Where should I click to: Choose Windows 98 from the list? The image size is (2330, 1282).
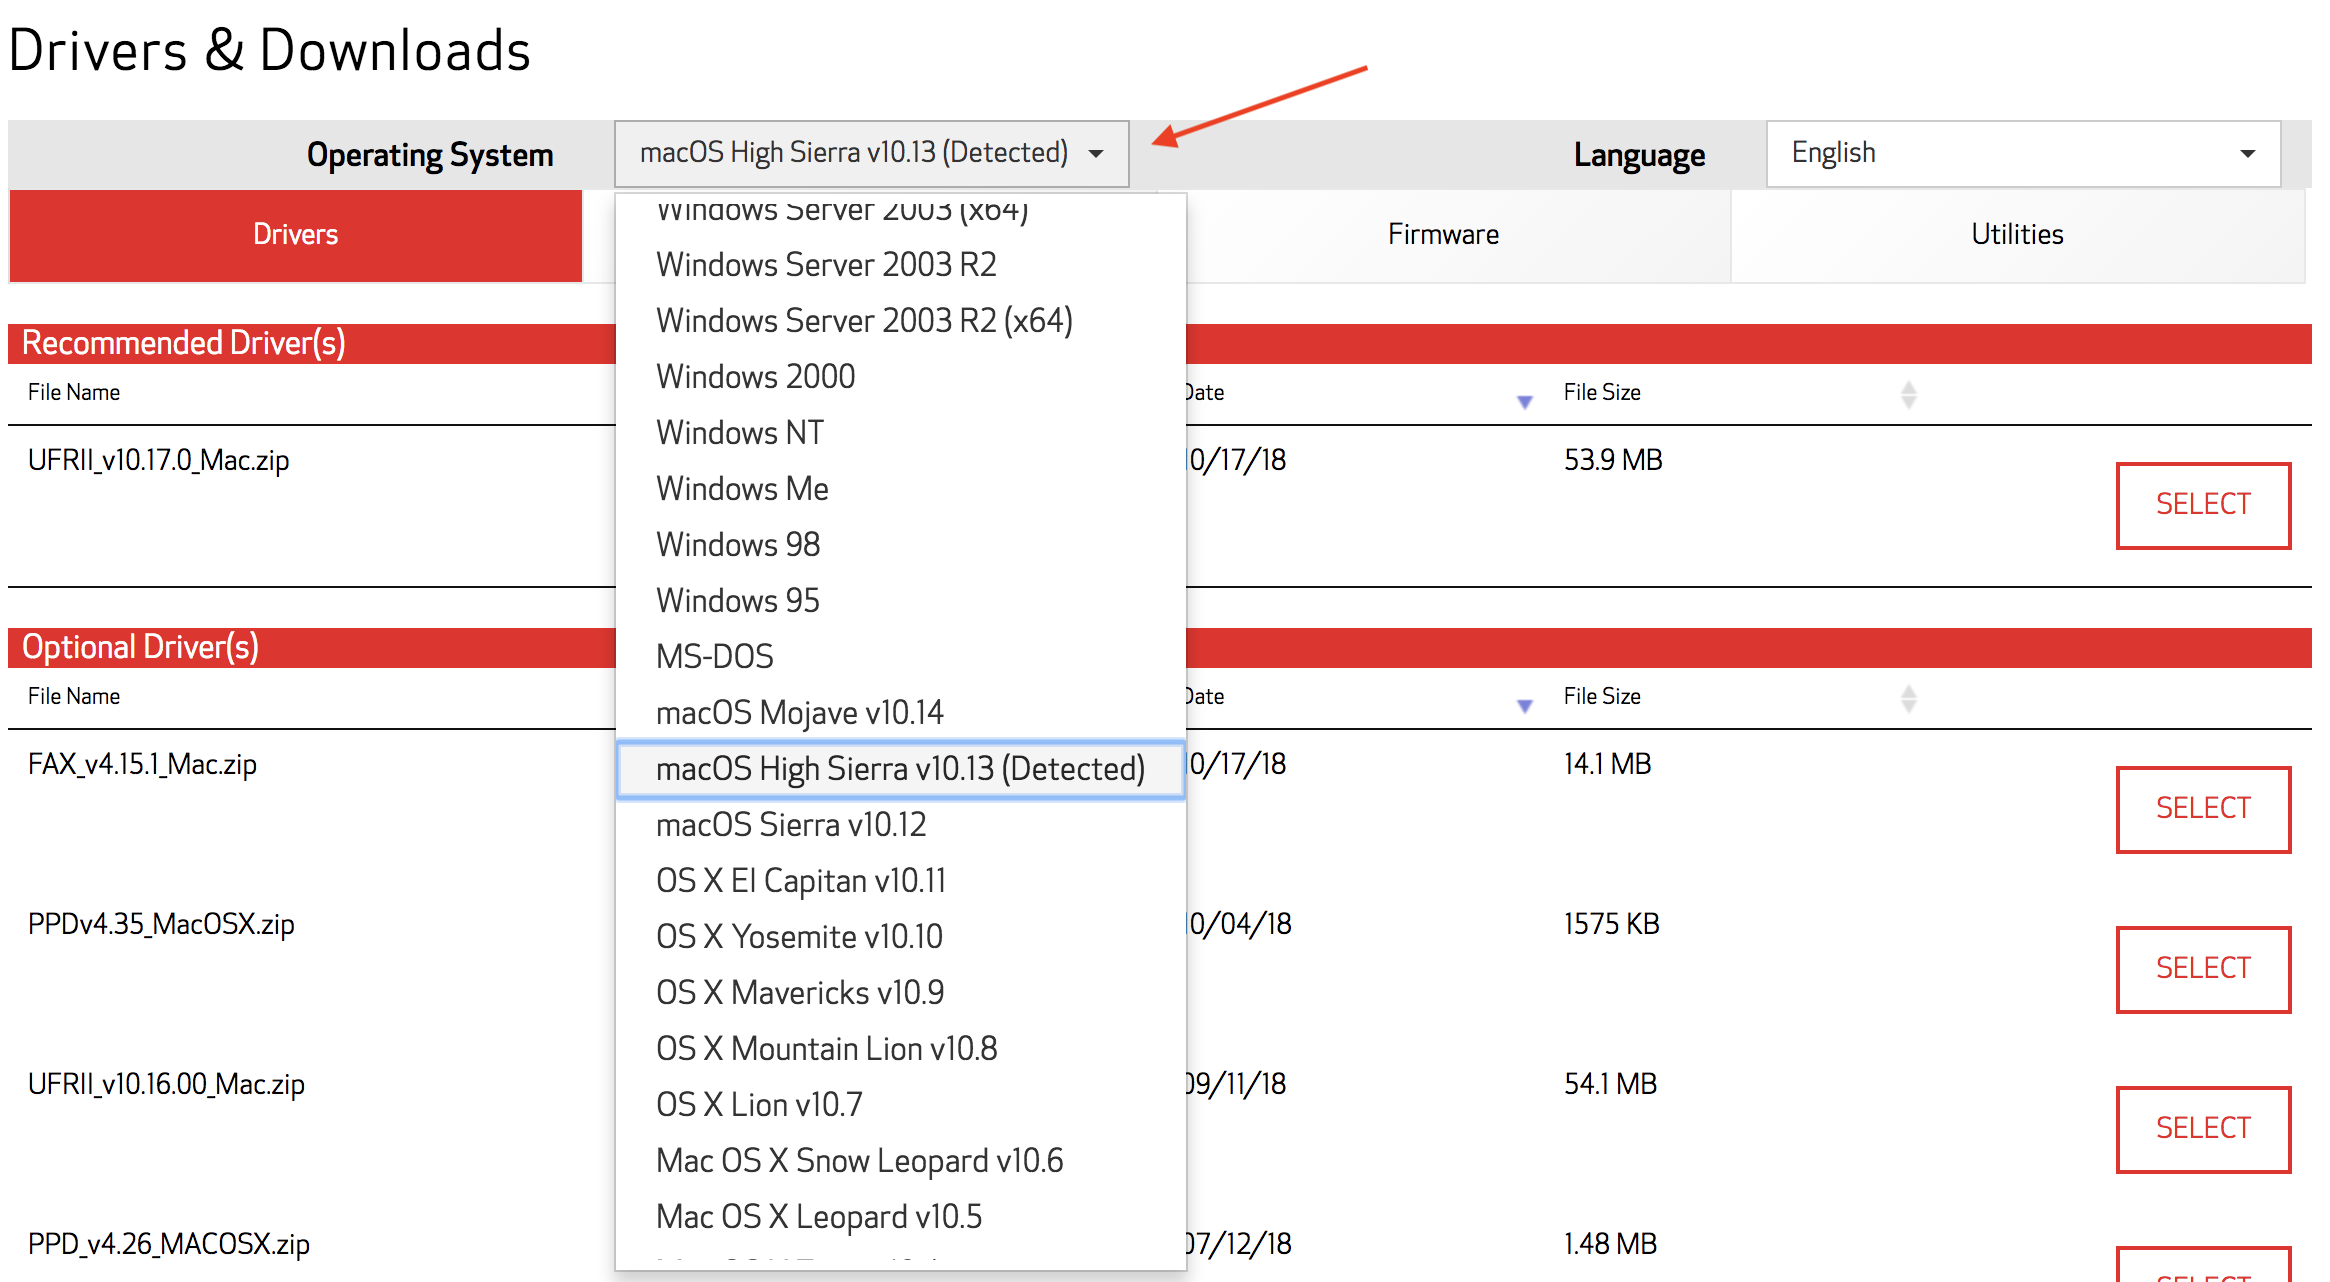click(900, 545)
